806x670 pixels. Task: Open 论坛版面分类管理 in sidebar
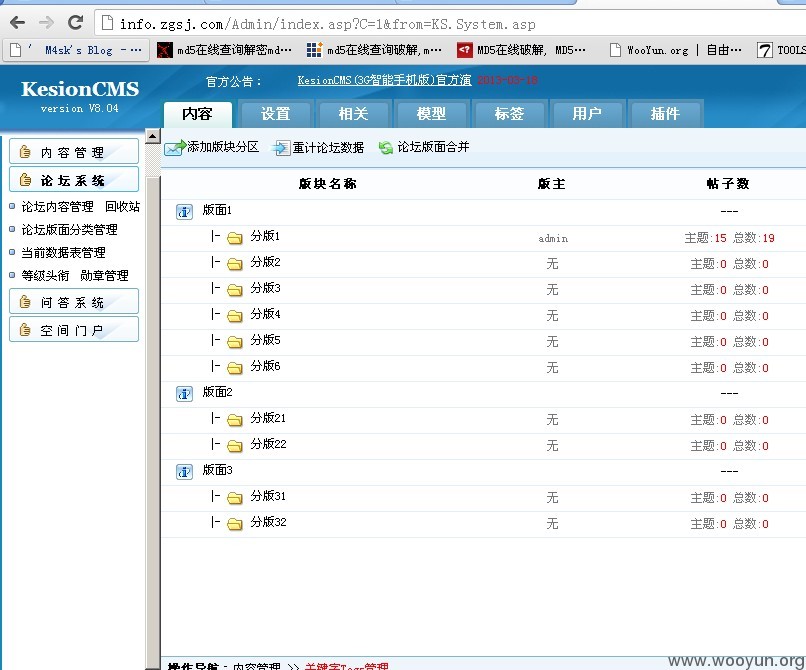[69, 230]
